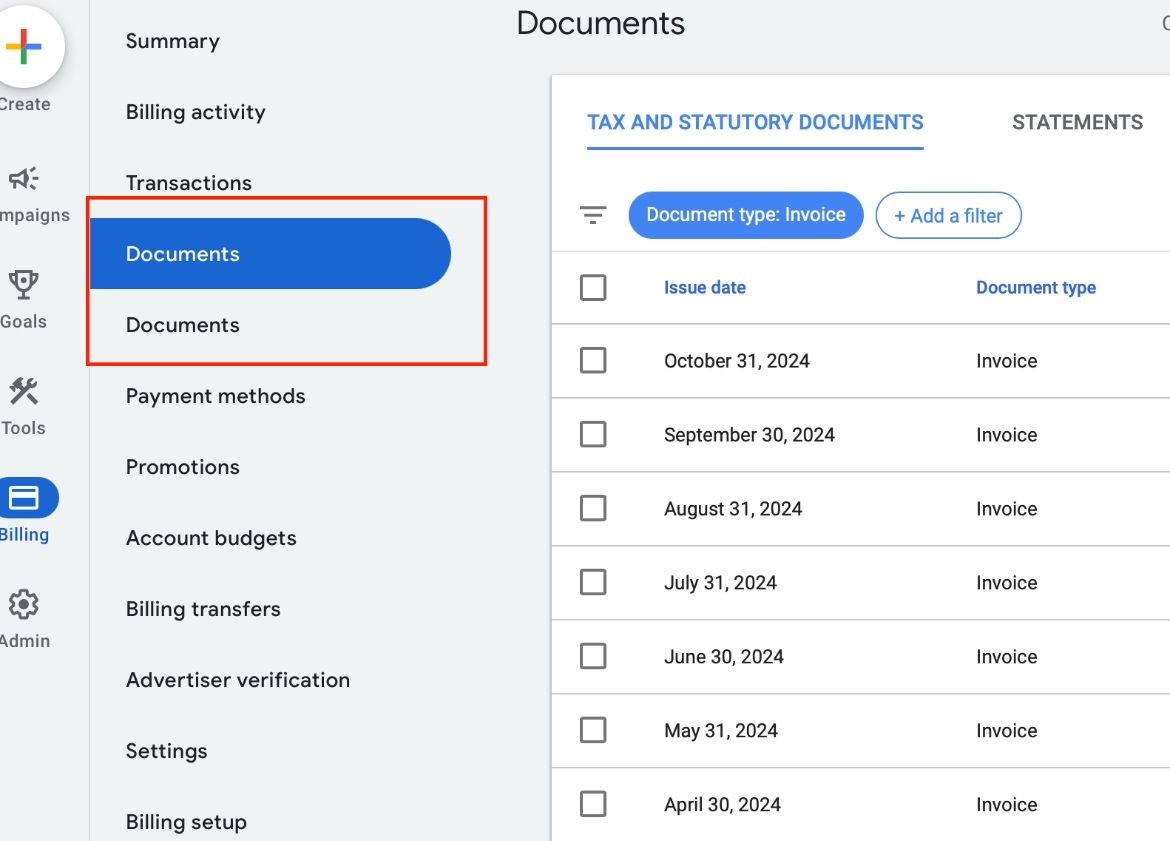This screenshot has height=841, width=1170.
Task: Click the 'September 30, 2024' date text
Action: pyautogui.click(x=749, y=435)
